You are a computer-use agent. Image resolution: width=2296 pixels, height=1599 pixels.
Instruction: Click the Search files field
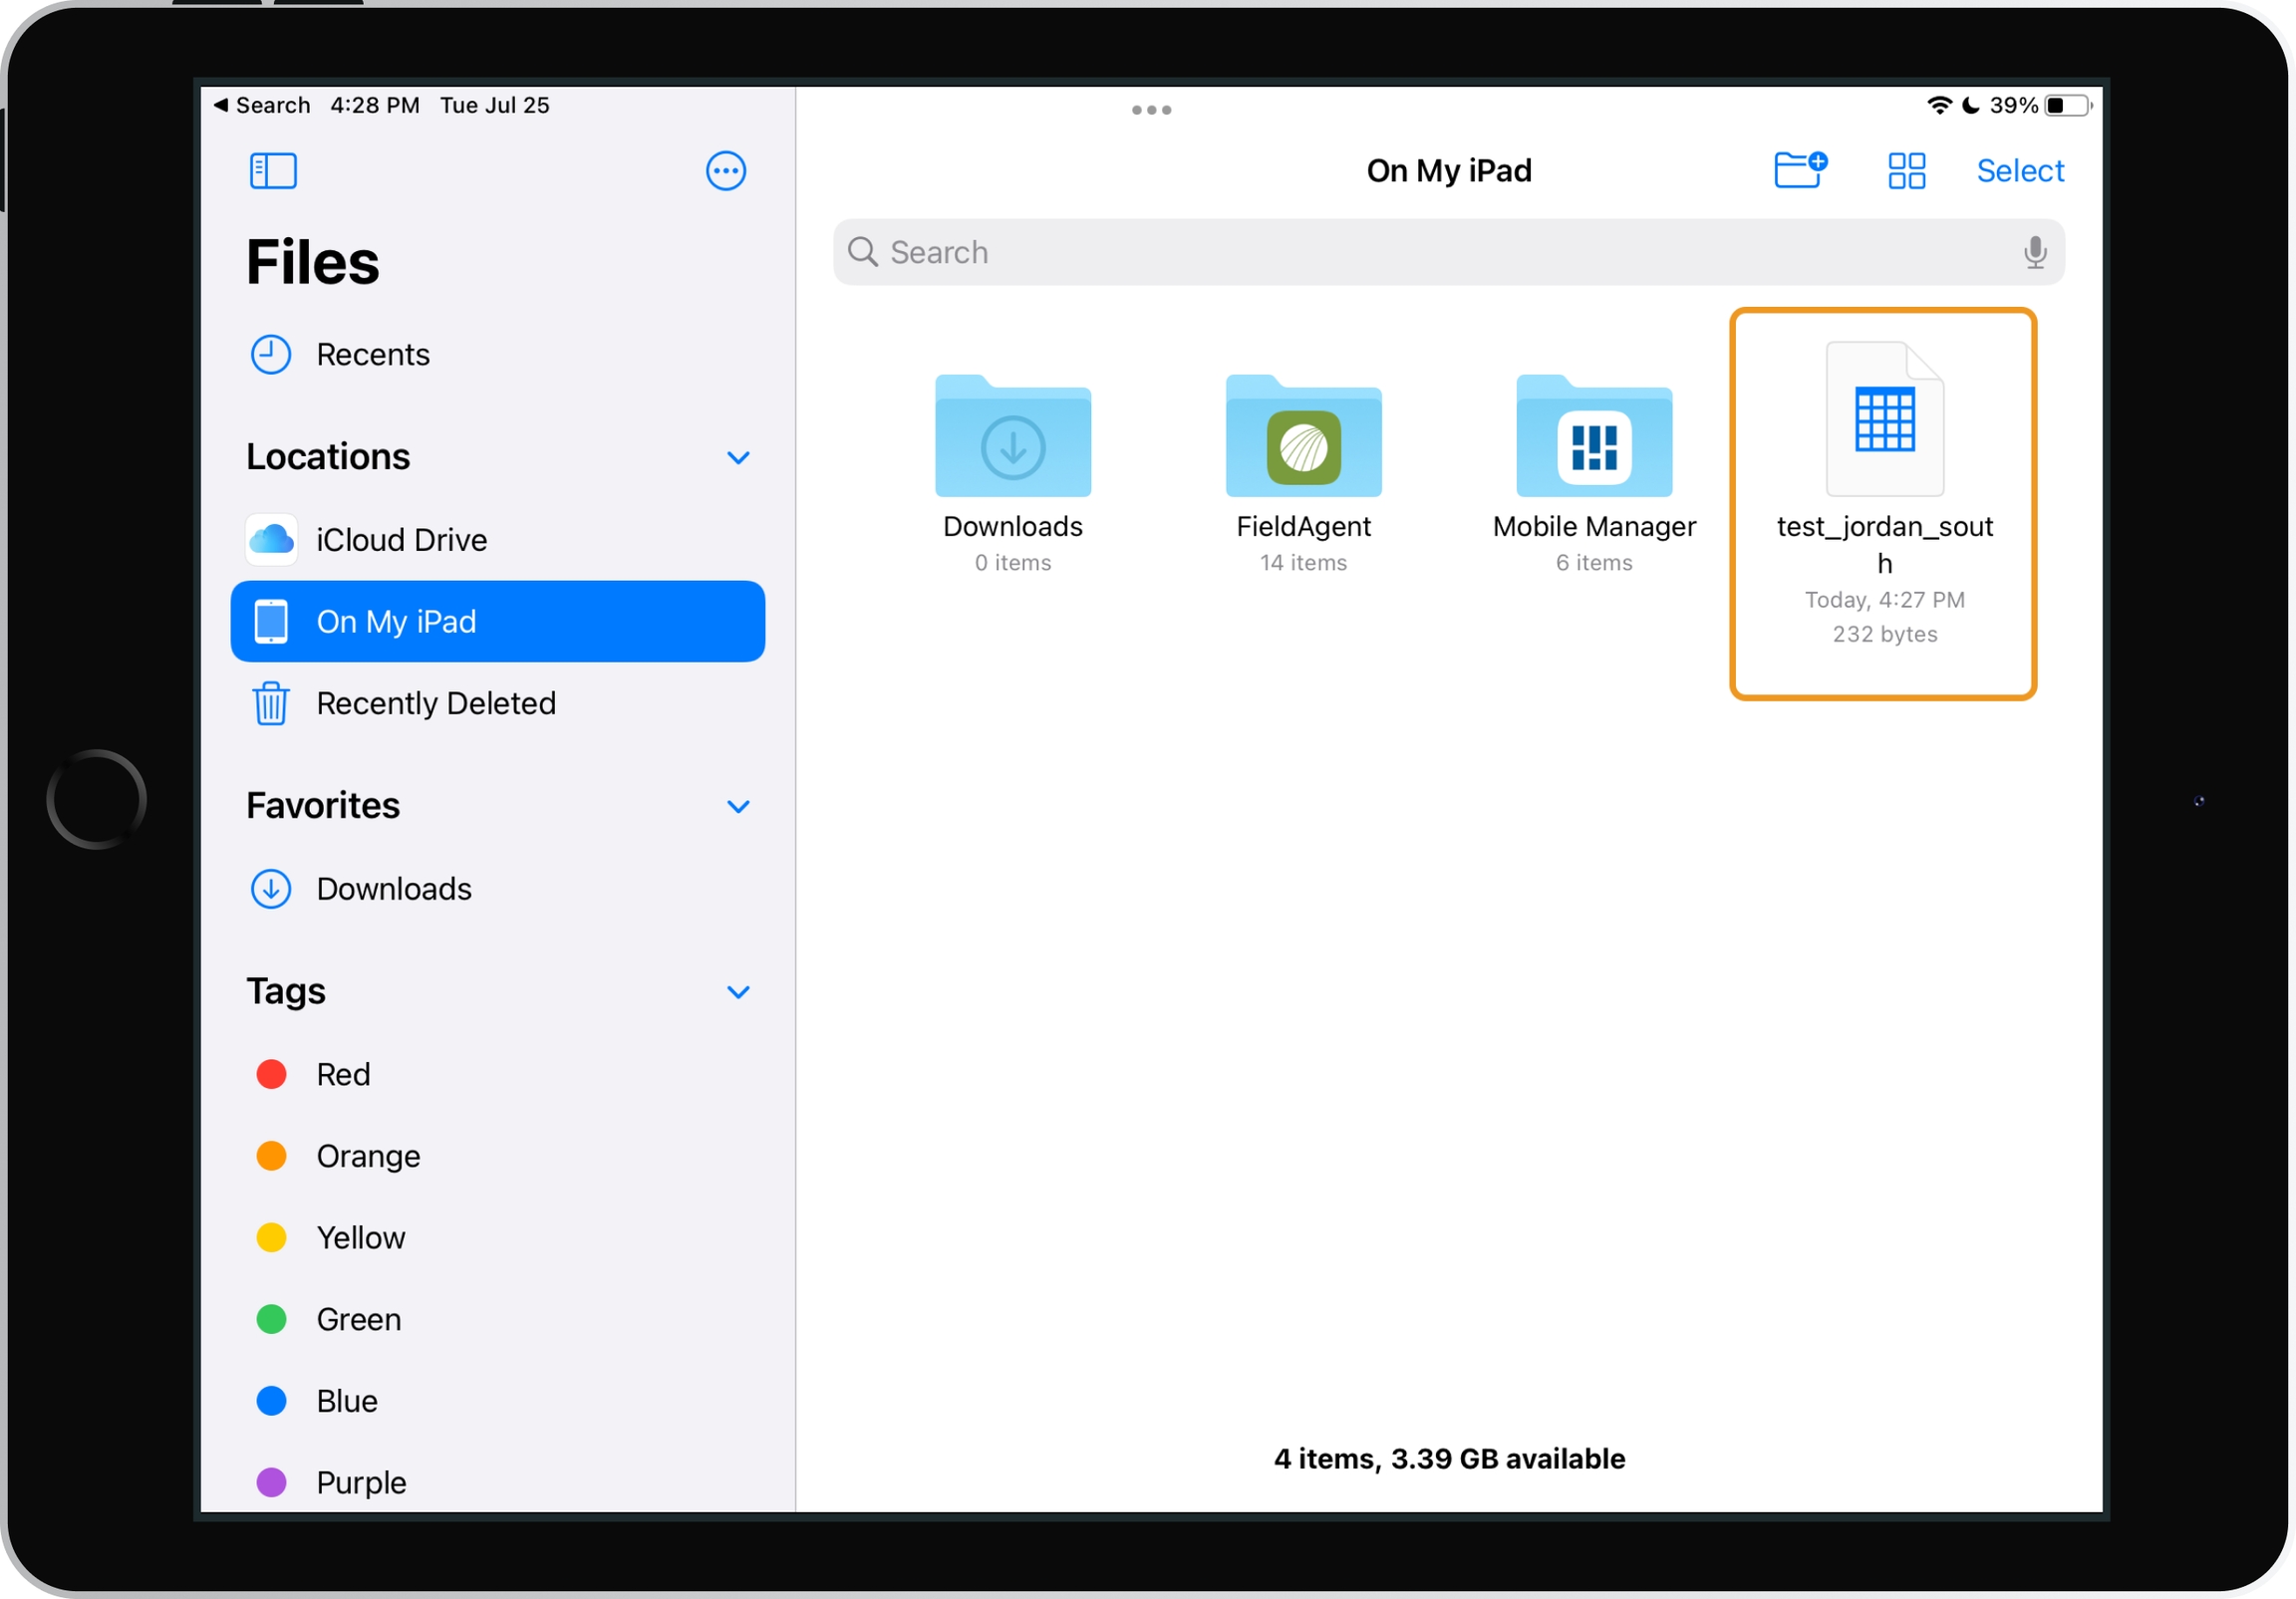click(1430, 252)
